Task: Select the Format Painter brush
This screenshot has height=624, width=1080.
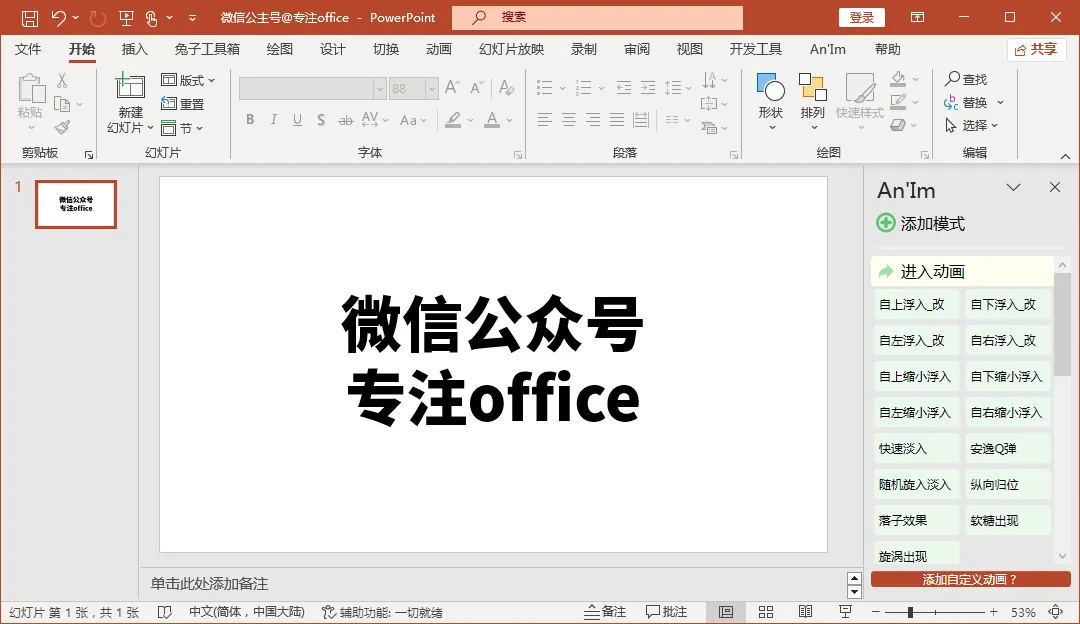Action: coord(62,127)
